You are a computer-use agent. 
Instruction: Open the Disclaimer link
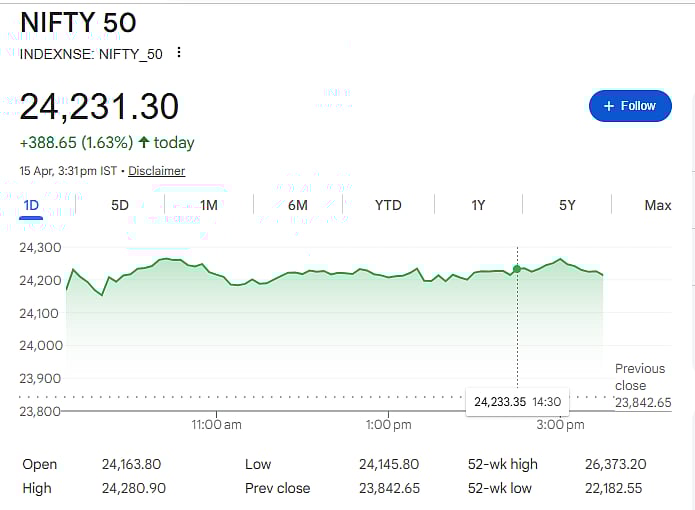(x=156, y=171)
